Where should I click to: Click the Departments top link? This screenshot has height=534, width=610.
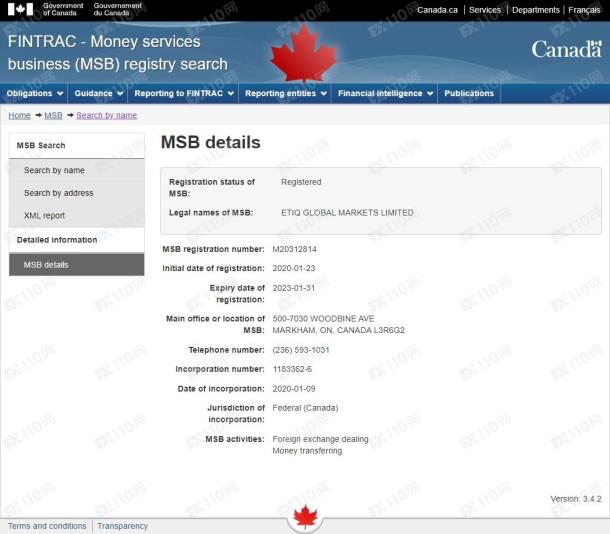pos(535,10)
